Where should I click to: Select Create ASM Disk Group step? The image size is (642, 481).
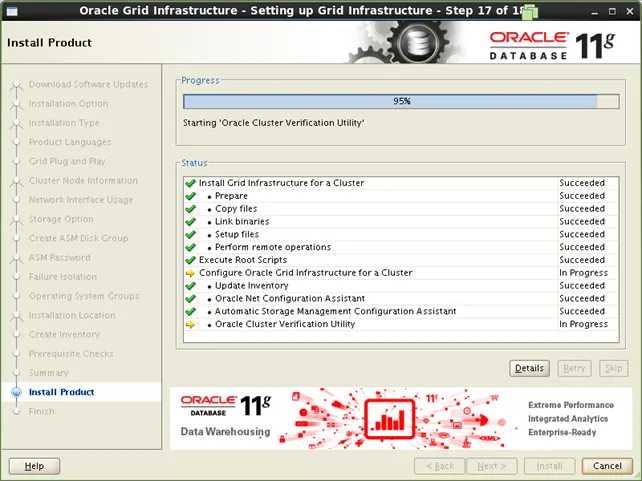pos(78,238)
